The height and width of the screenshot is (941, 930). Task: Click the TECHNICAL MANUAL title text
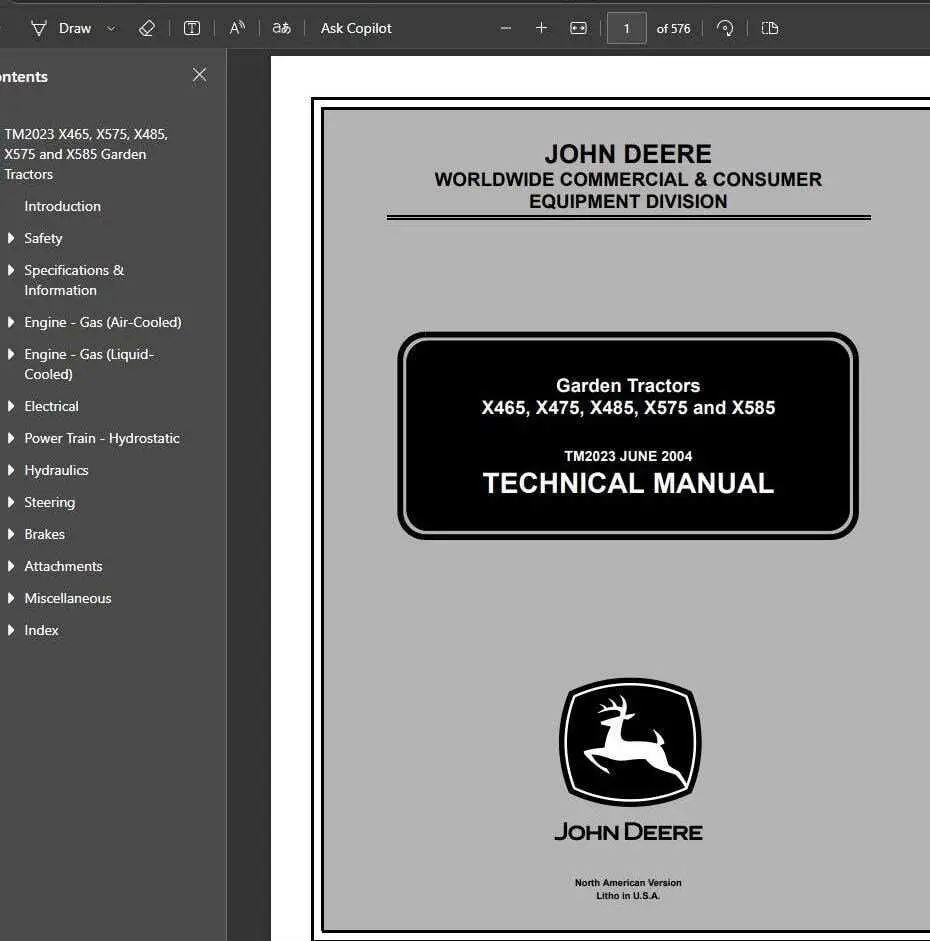tap(628, 483)
